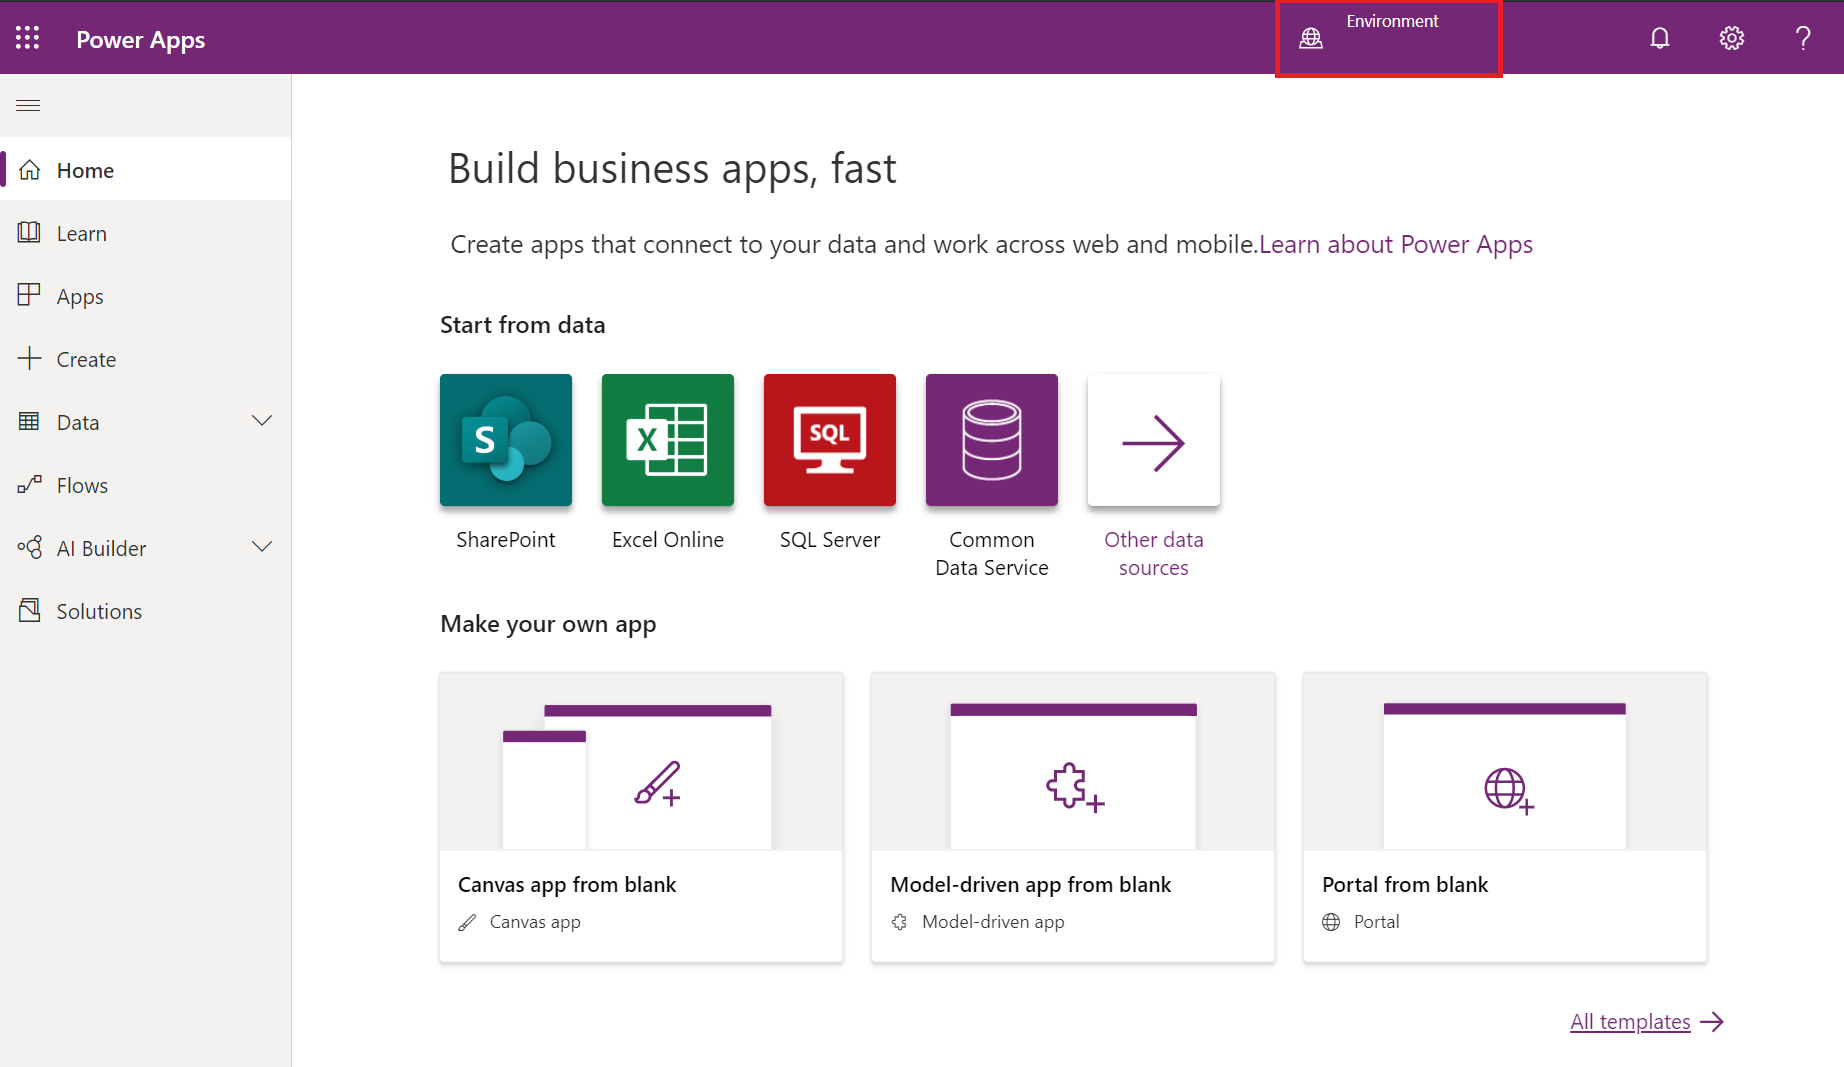Select the SQL Server tile
Screen dimensions: 1844x1067
830,440
